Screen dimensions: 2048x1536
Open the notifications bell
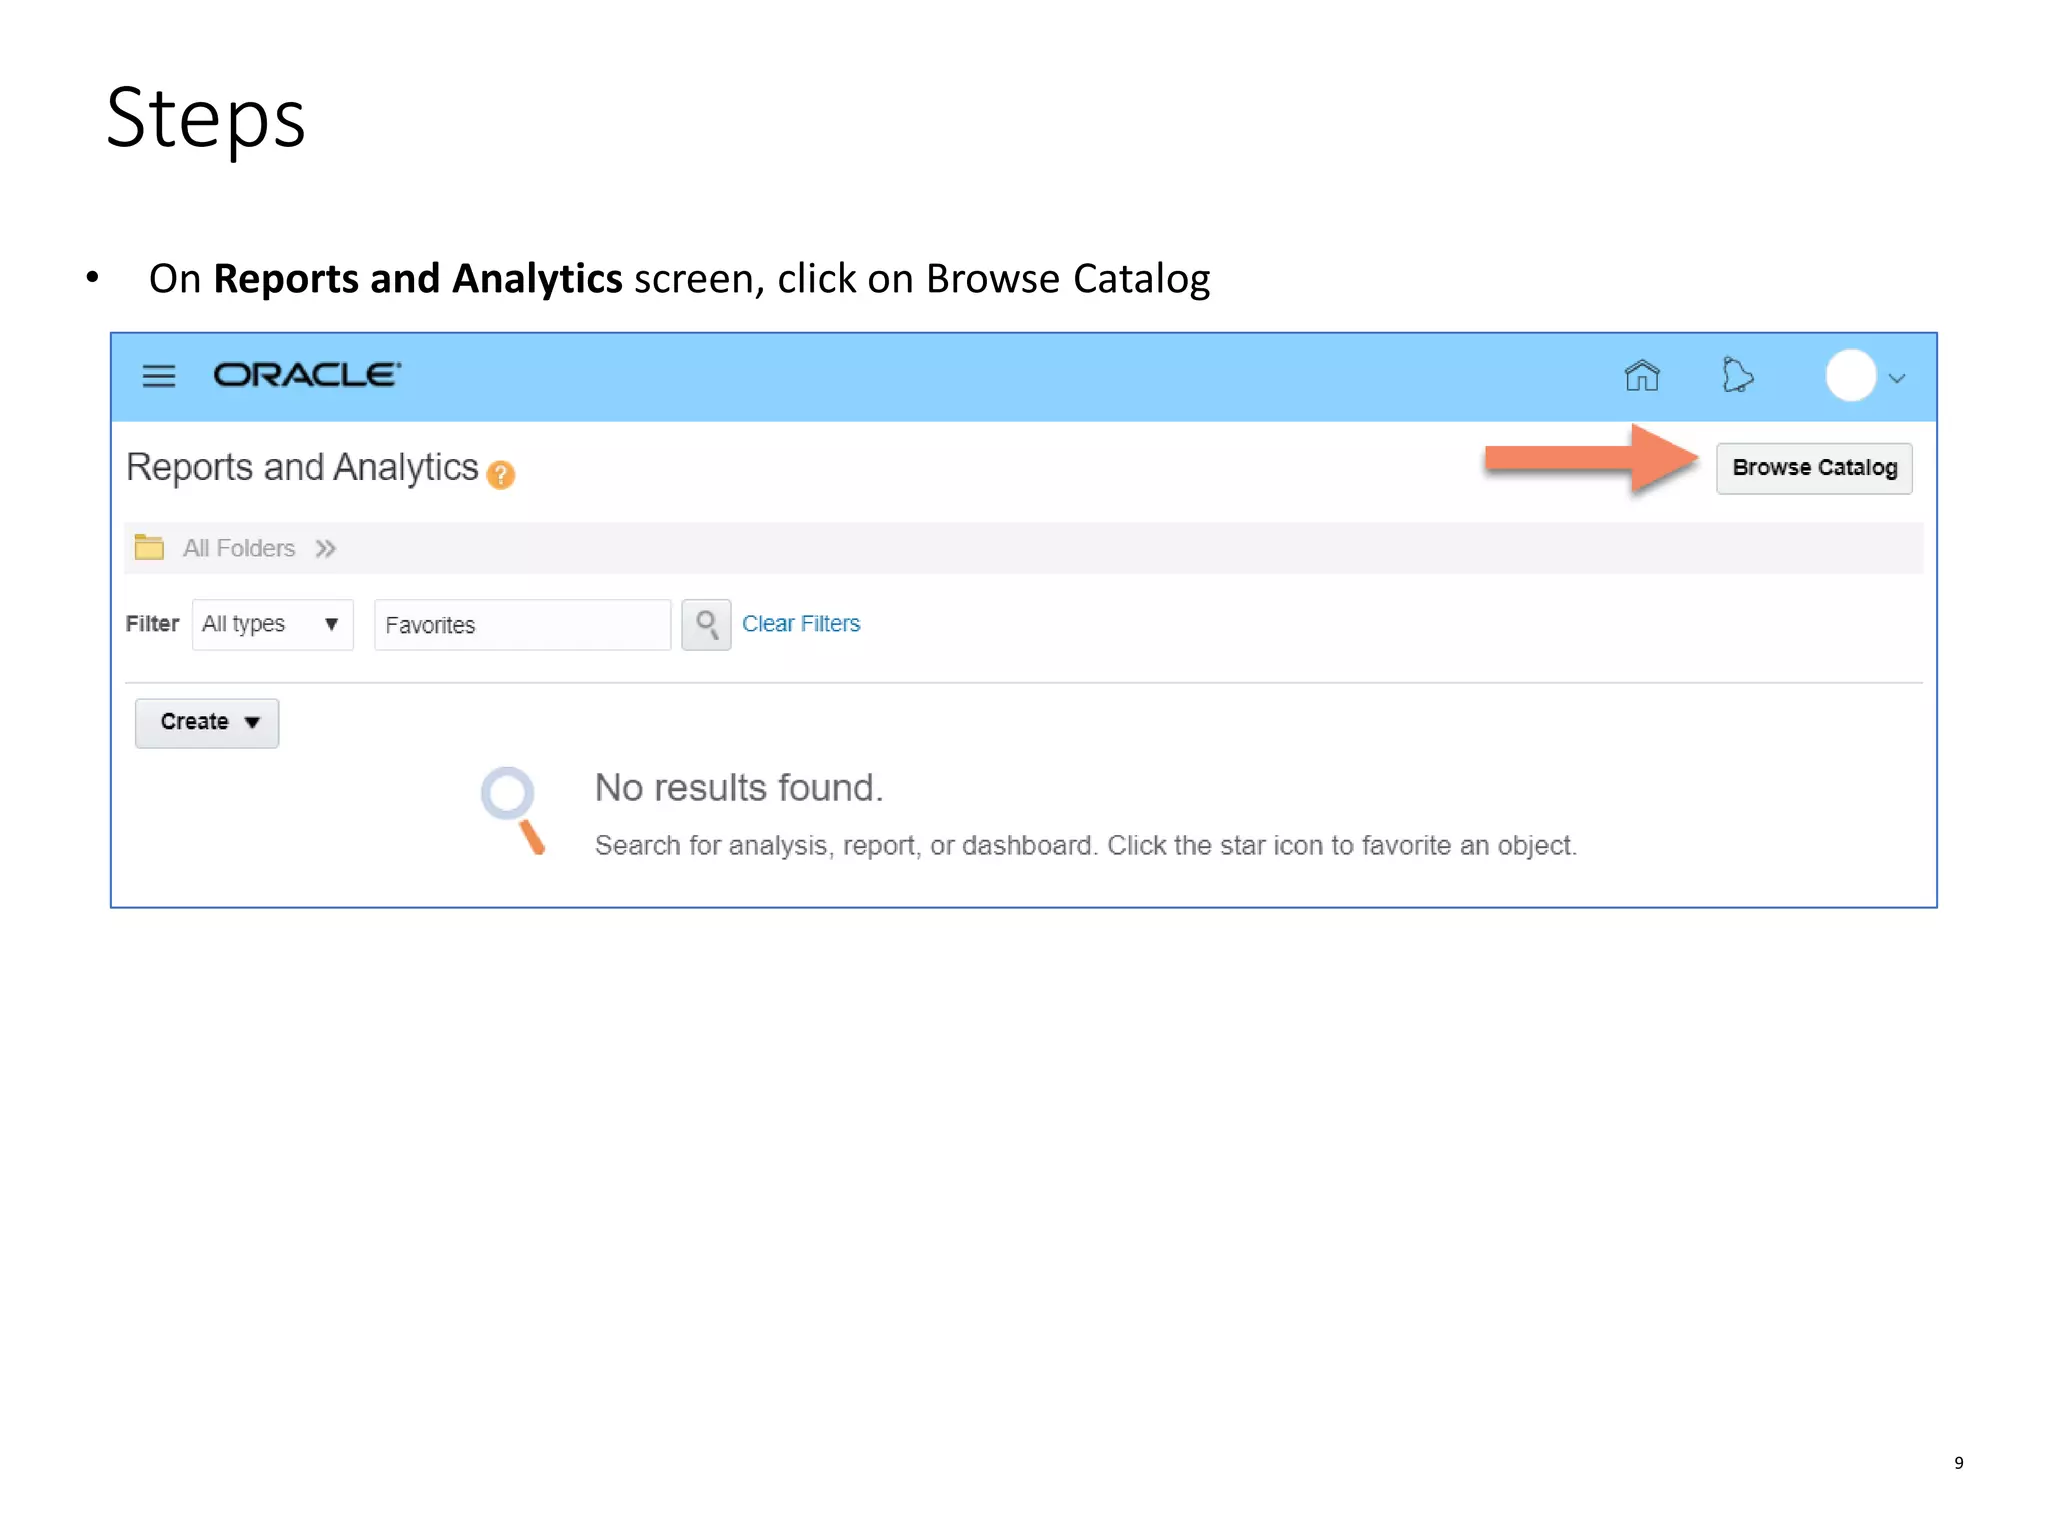pos(1738,376)
